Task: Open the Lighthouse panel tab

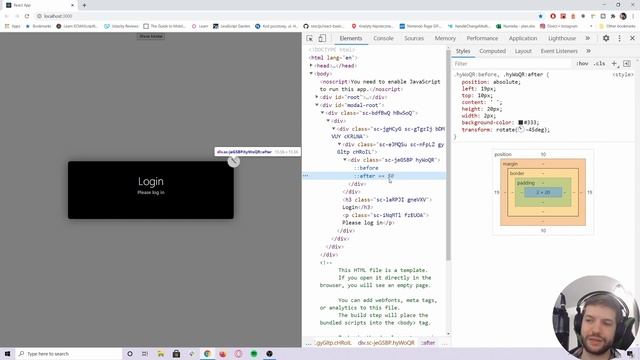Action: [x=562, y=38]
